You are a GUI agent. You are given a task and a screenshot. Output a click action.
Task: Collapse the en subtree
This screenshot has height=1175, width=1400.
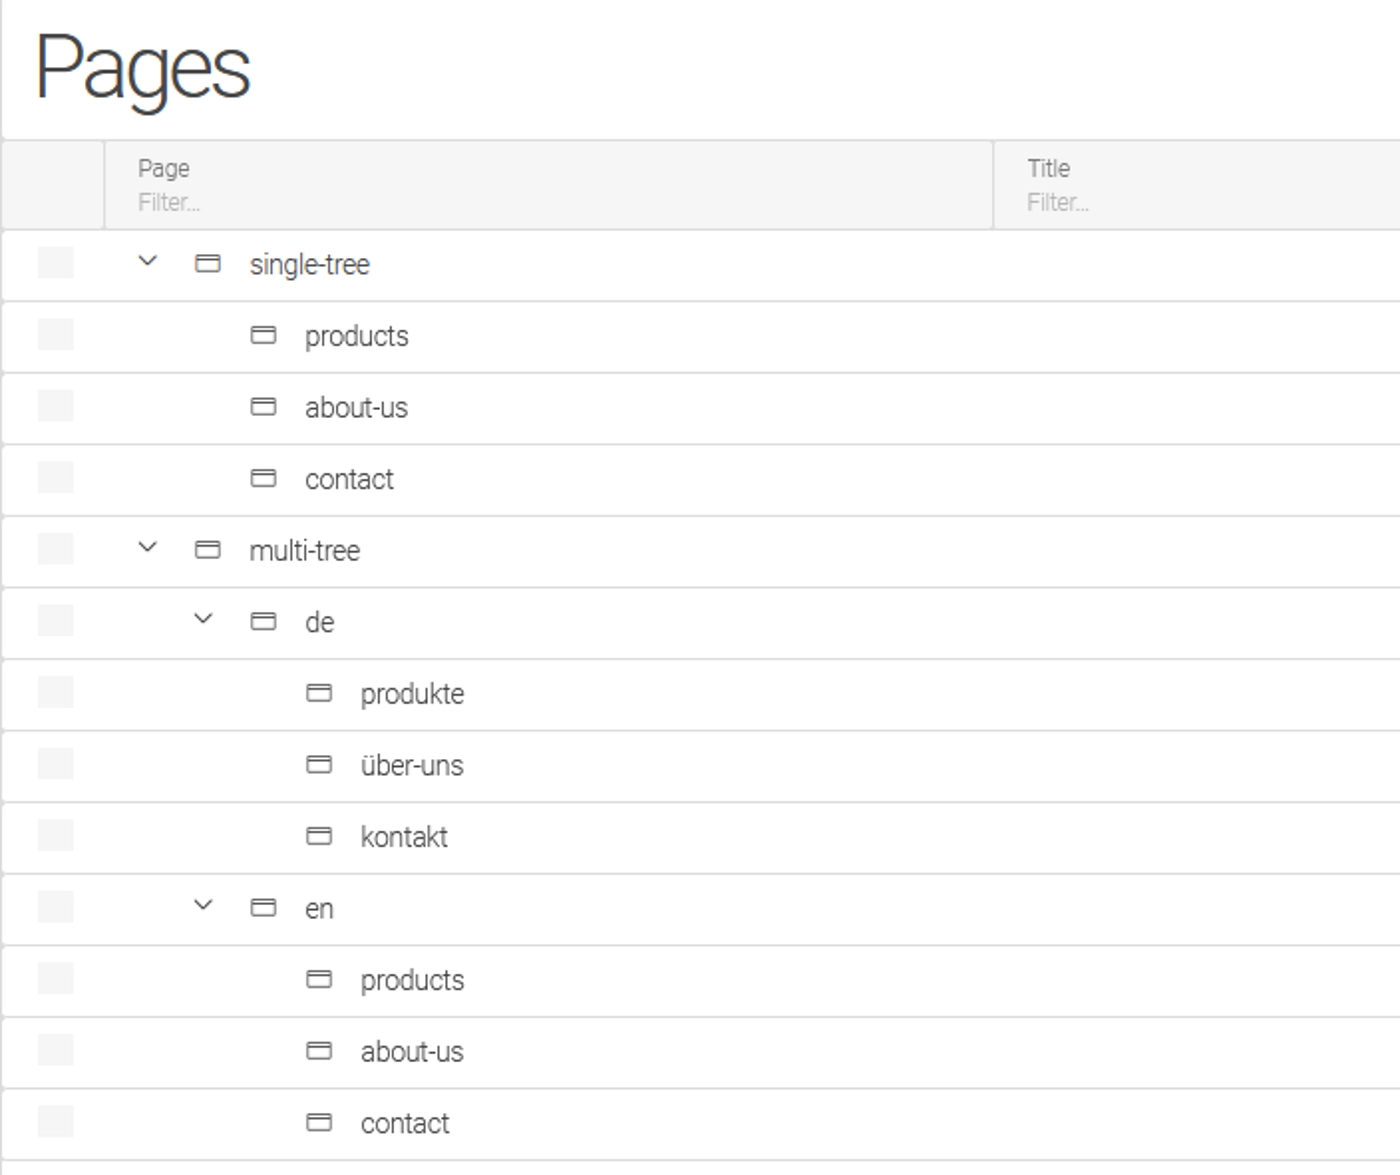click(204, 906)
